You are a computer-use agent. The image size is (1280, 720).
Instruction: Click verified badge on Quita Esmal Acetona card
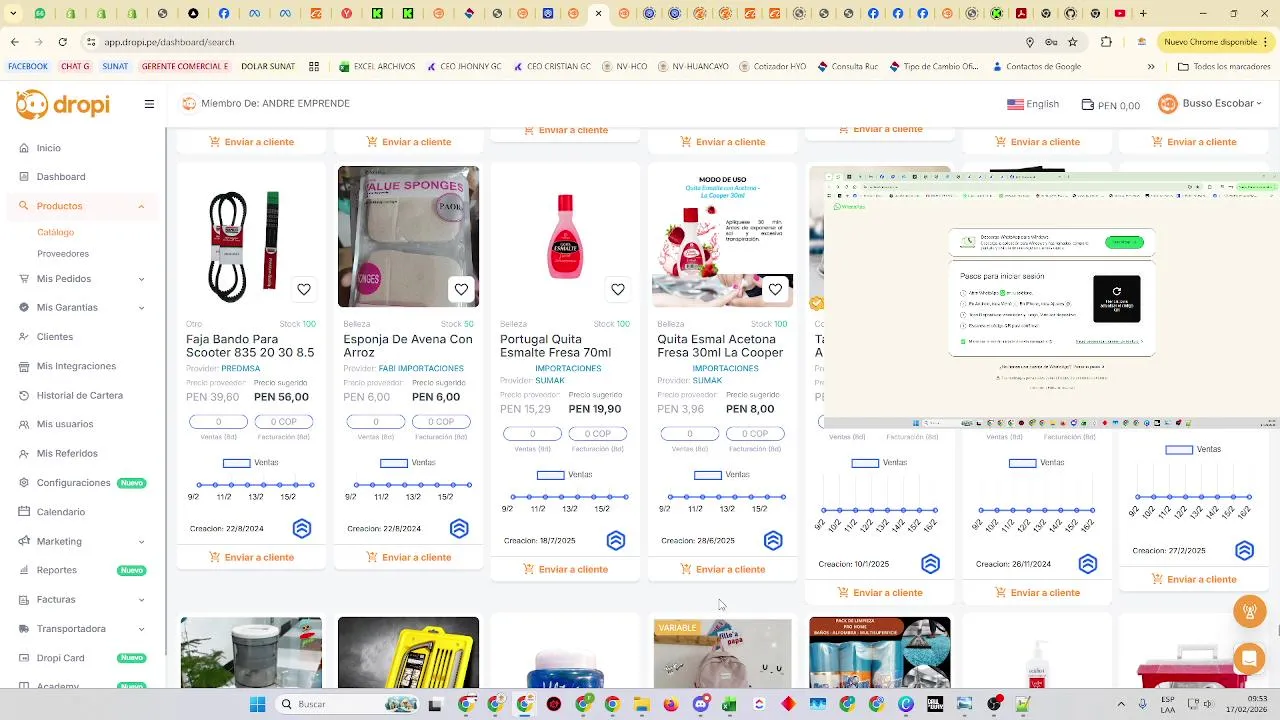click(x=773, y=540)
